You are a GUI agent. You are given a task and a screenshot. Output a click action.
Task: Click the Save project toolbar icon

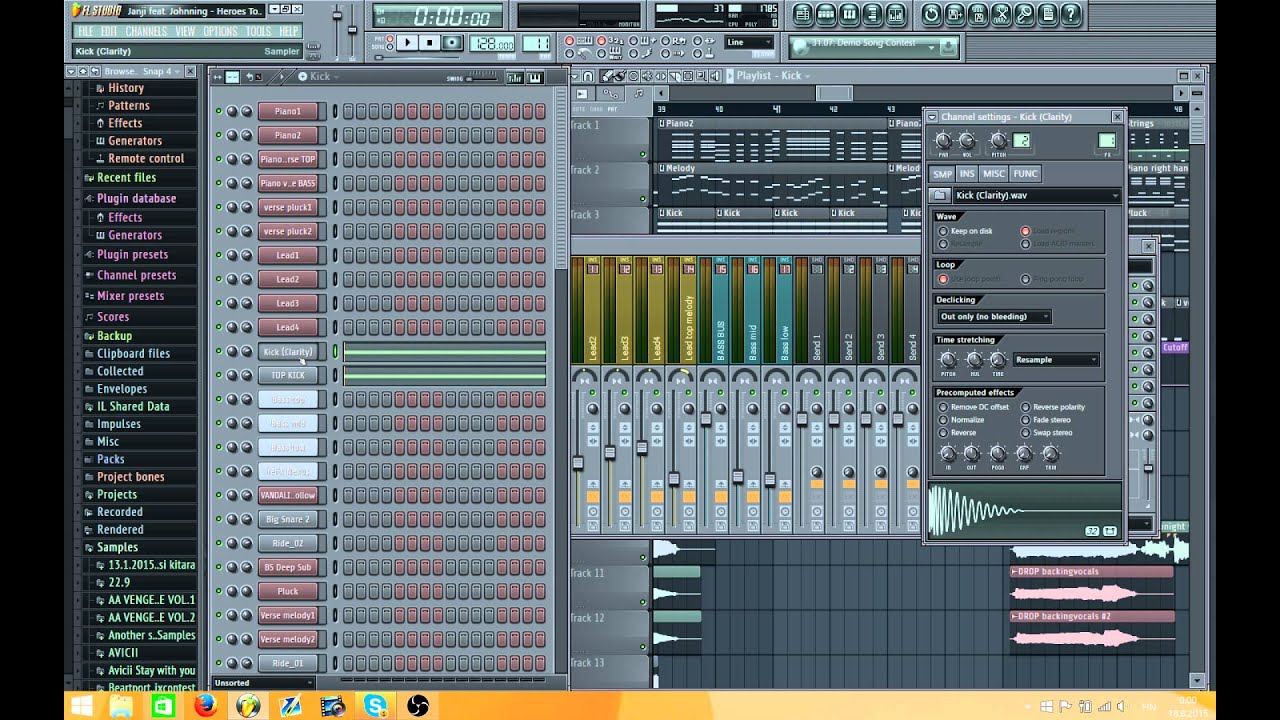point(955,13)
